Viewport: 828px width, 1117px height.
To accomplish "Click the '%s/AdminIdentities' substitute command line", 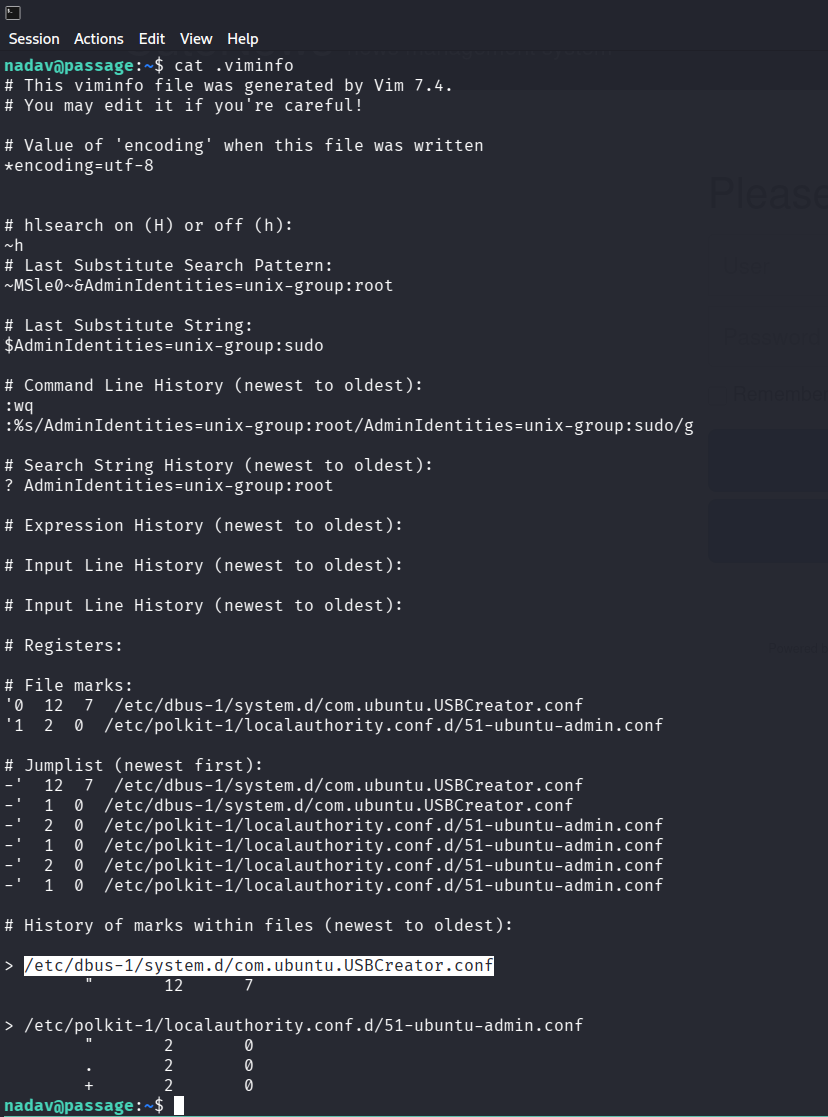I will 349,425.
